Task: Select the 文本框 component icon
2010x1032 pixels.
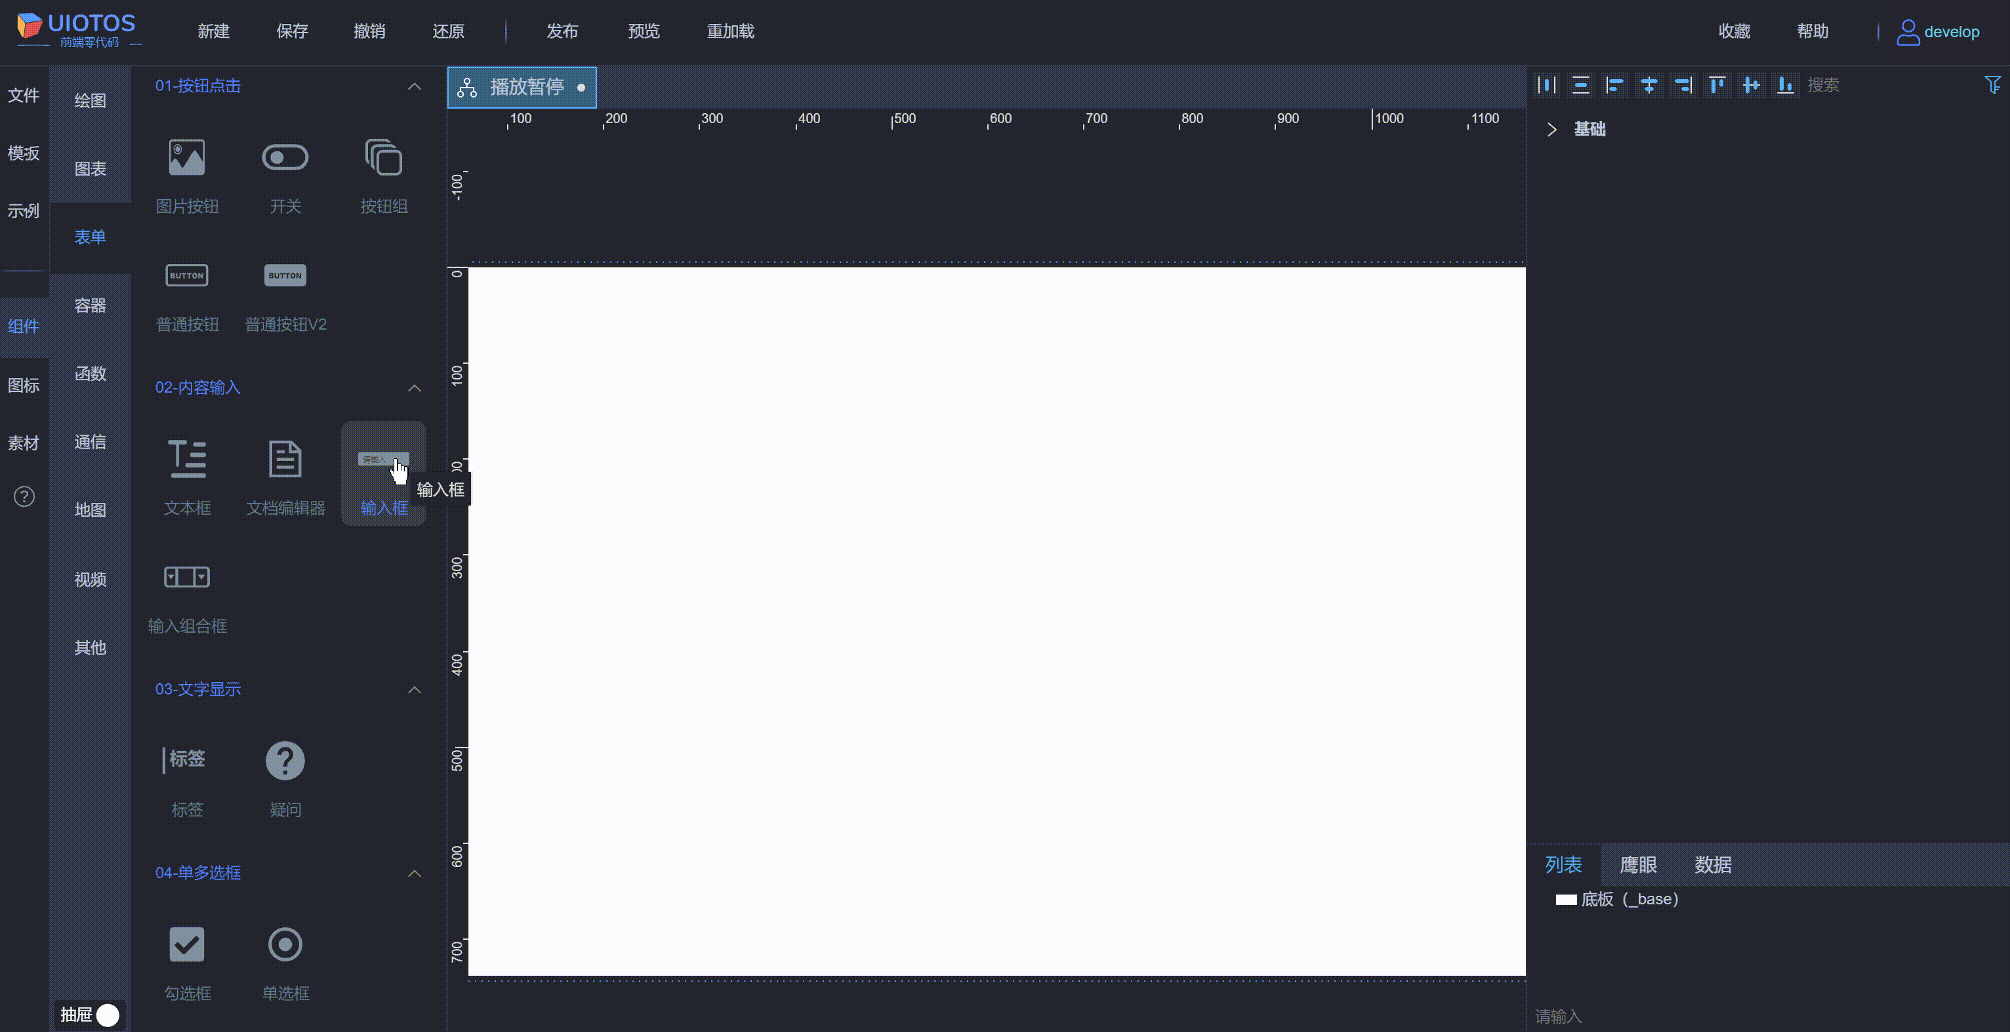Action: coord(186,458)
